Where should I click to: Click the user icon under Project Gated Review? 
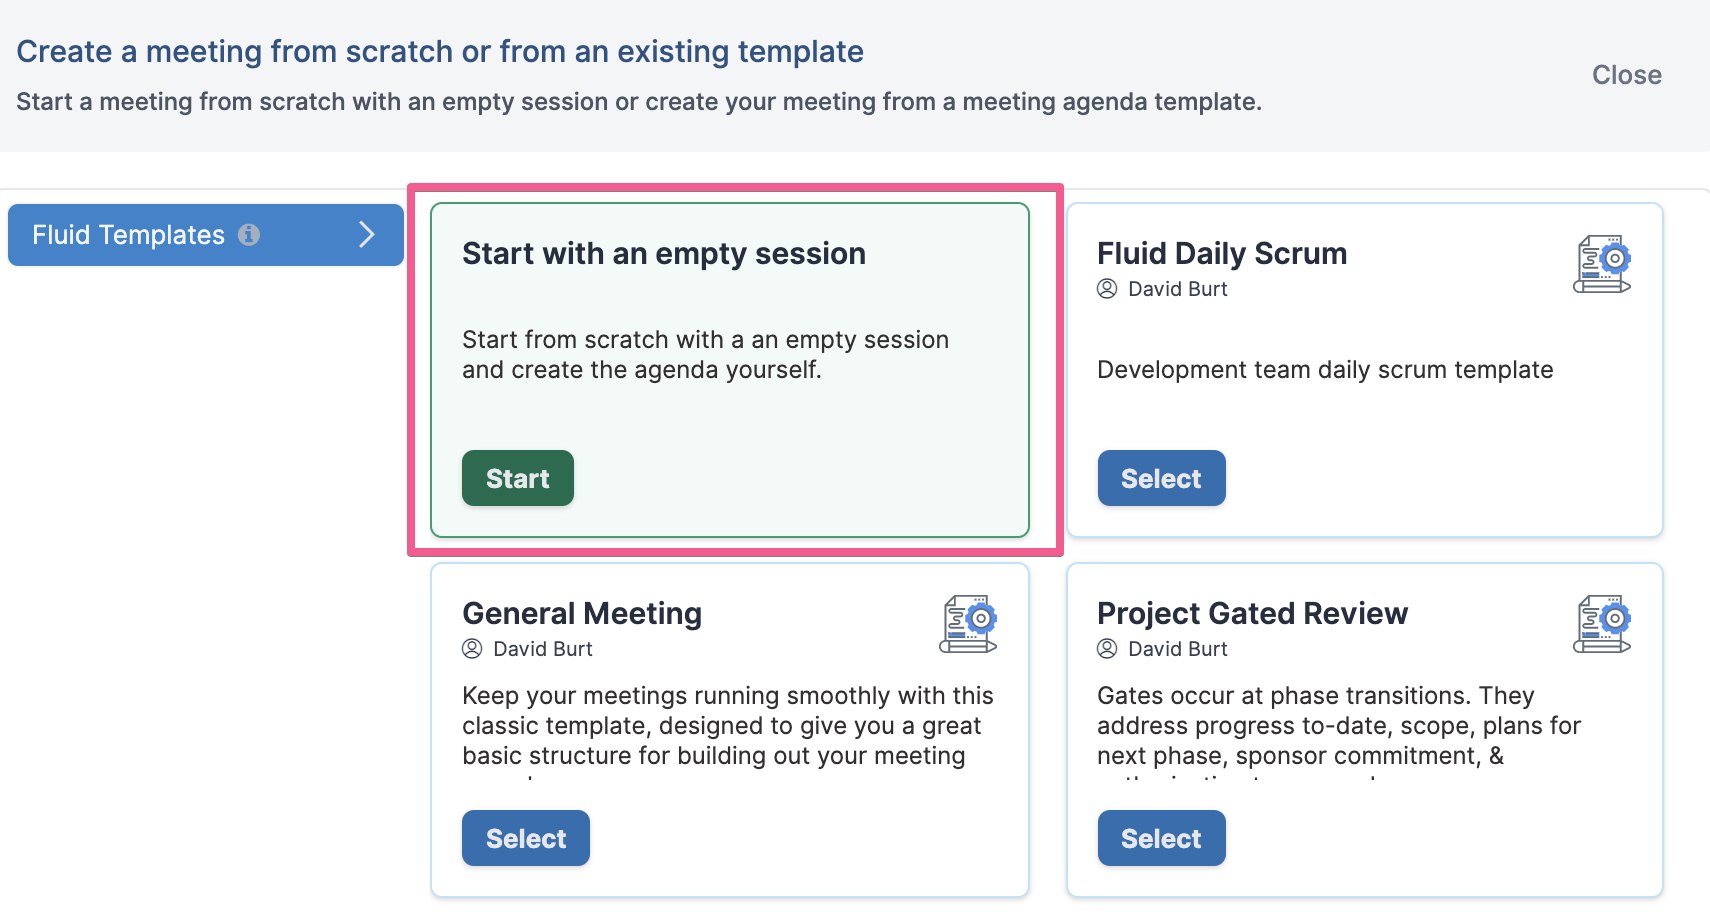coord(1107,649)
